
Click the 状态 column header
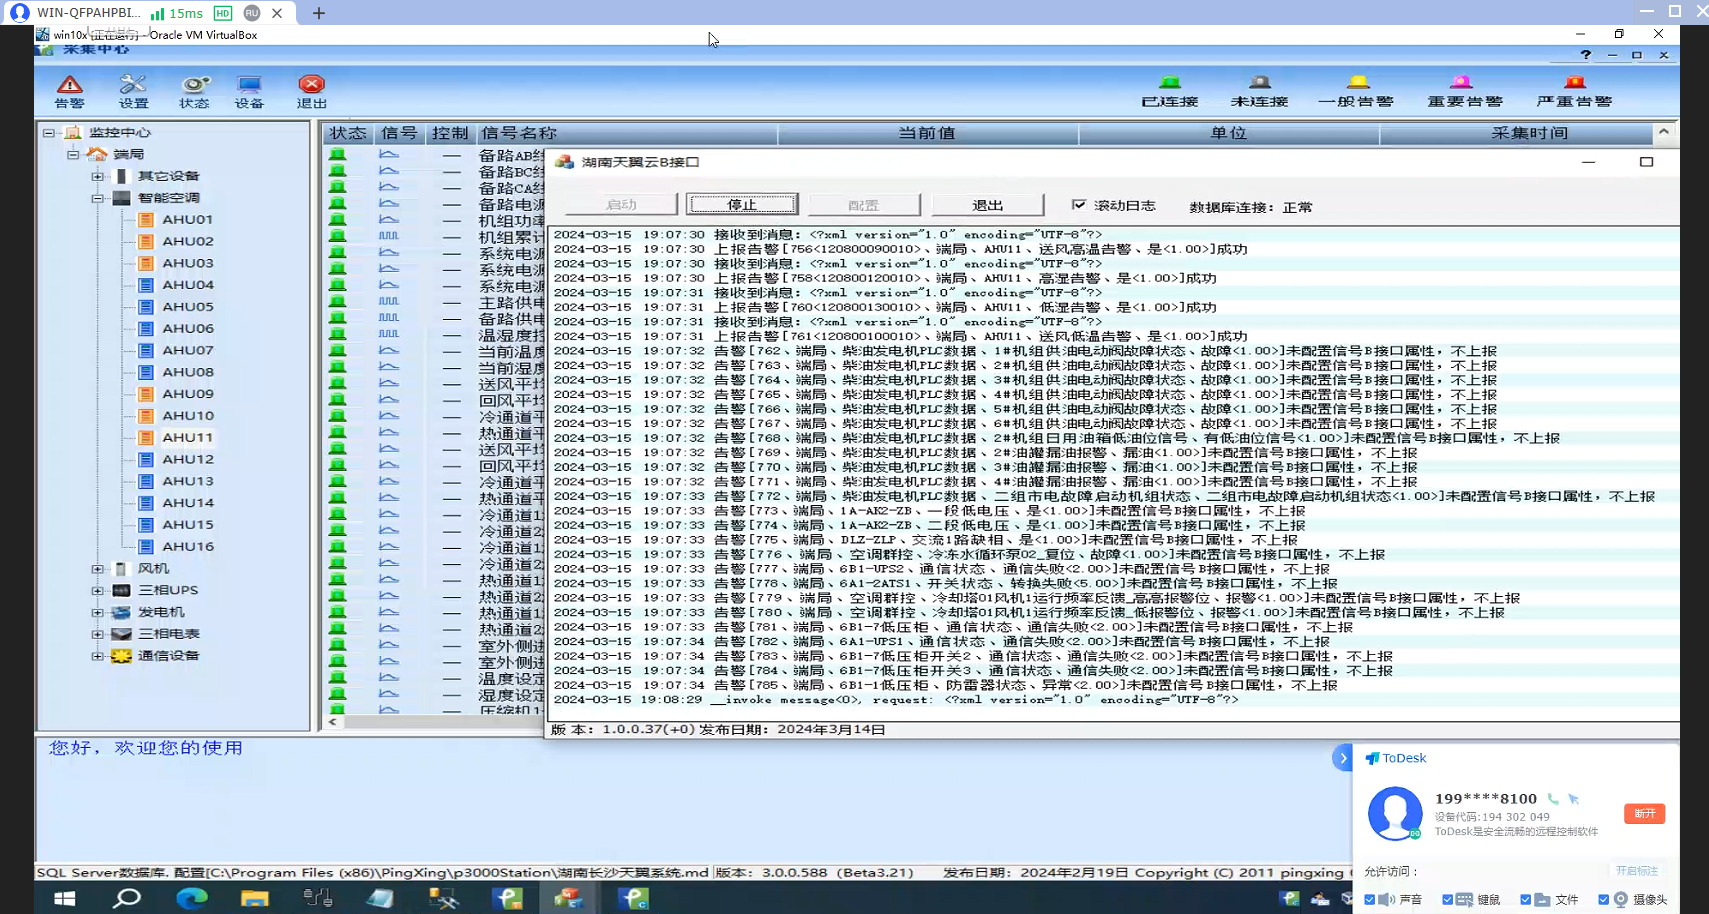pos(348,133)
